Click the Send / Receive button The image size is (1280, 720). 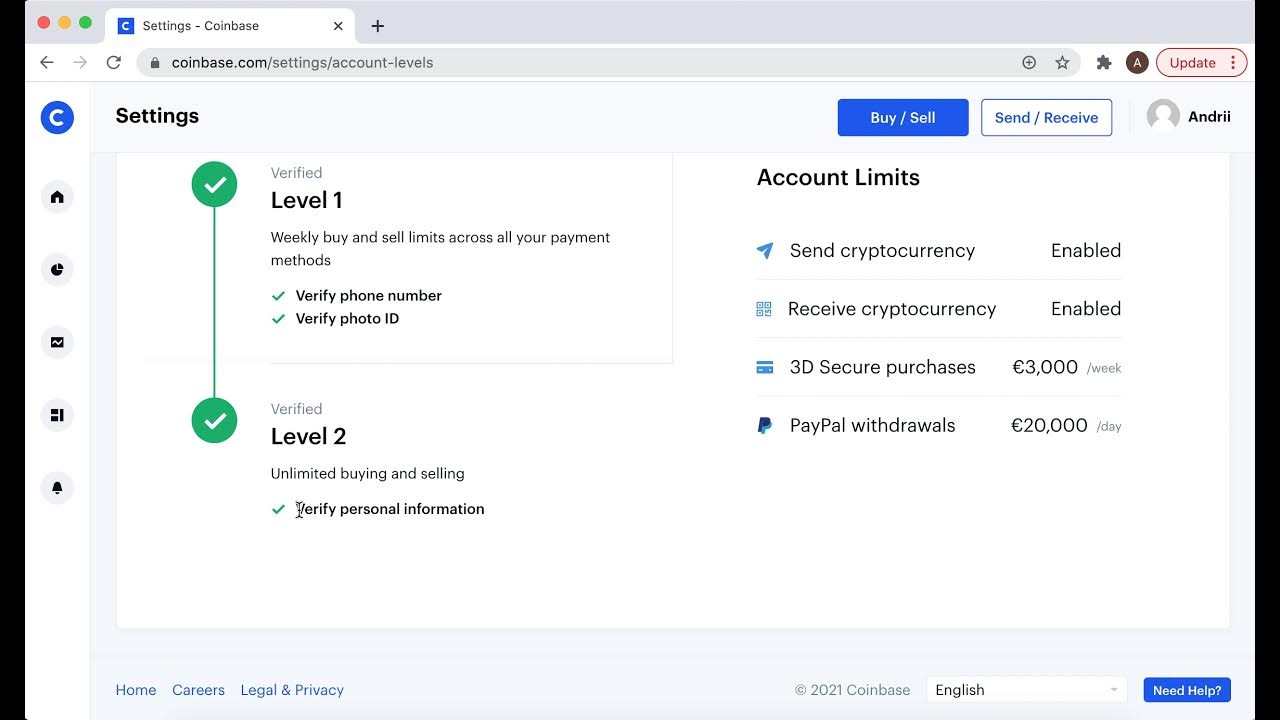click(x=1046, y=117)
